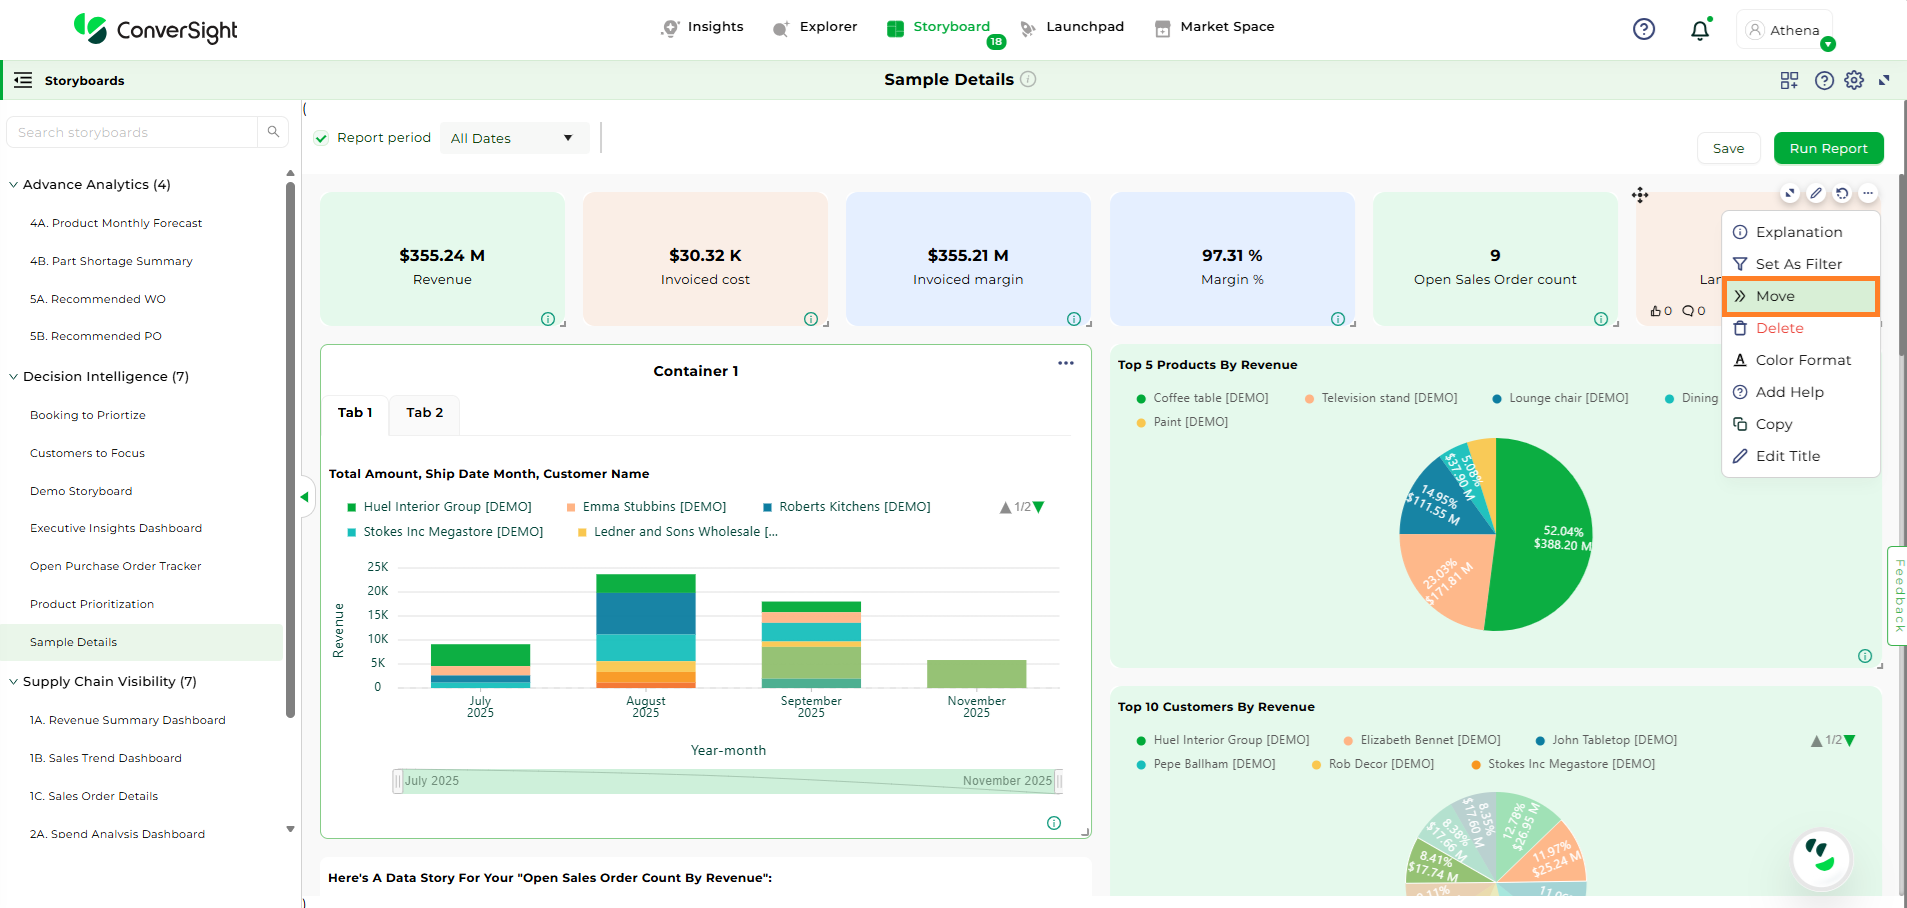Image resolution: width=1907 pixels, height=908 pixels.
Task: Click the Save button
Action: [x=1728, y=148]
